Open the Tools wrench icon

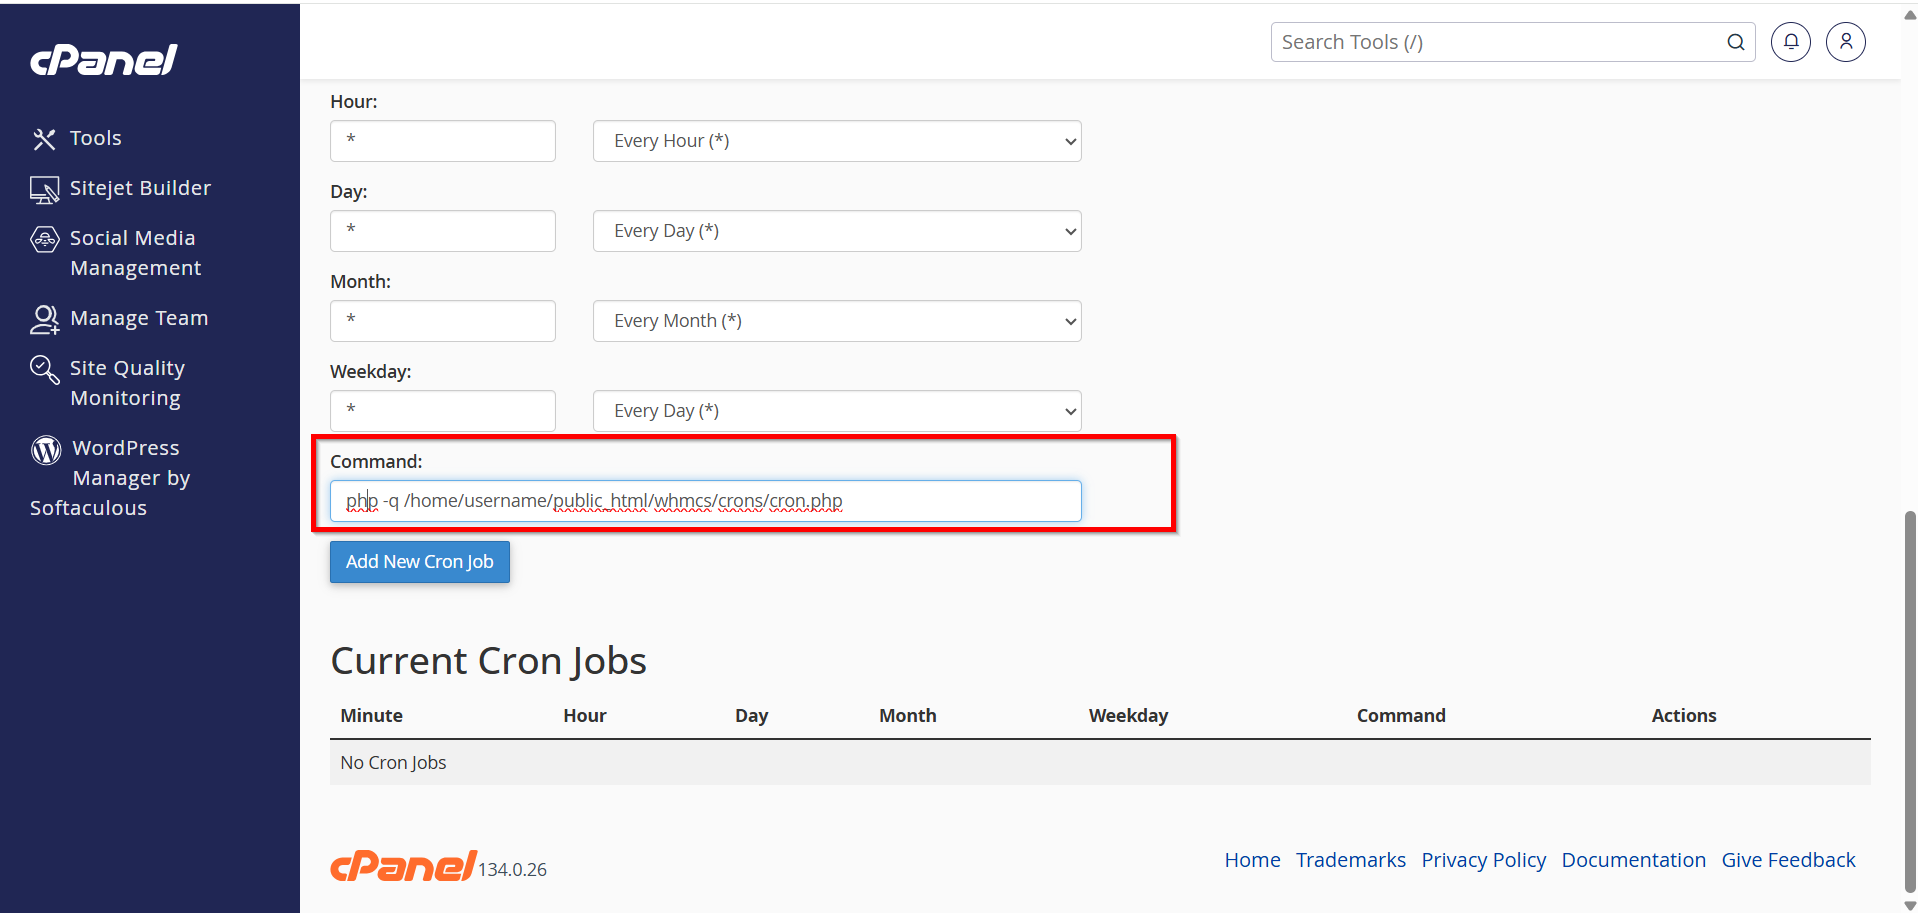[x=44, y=139]
